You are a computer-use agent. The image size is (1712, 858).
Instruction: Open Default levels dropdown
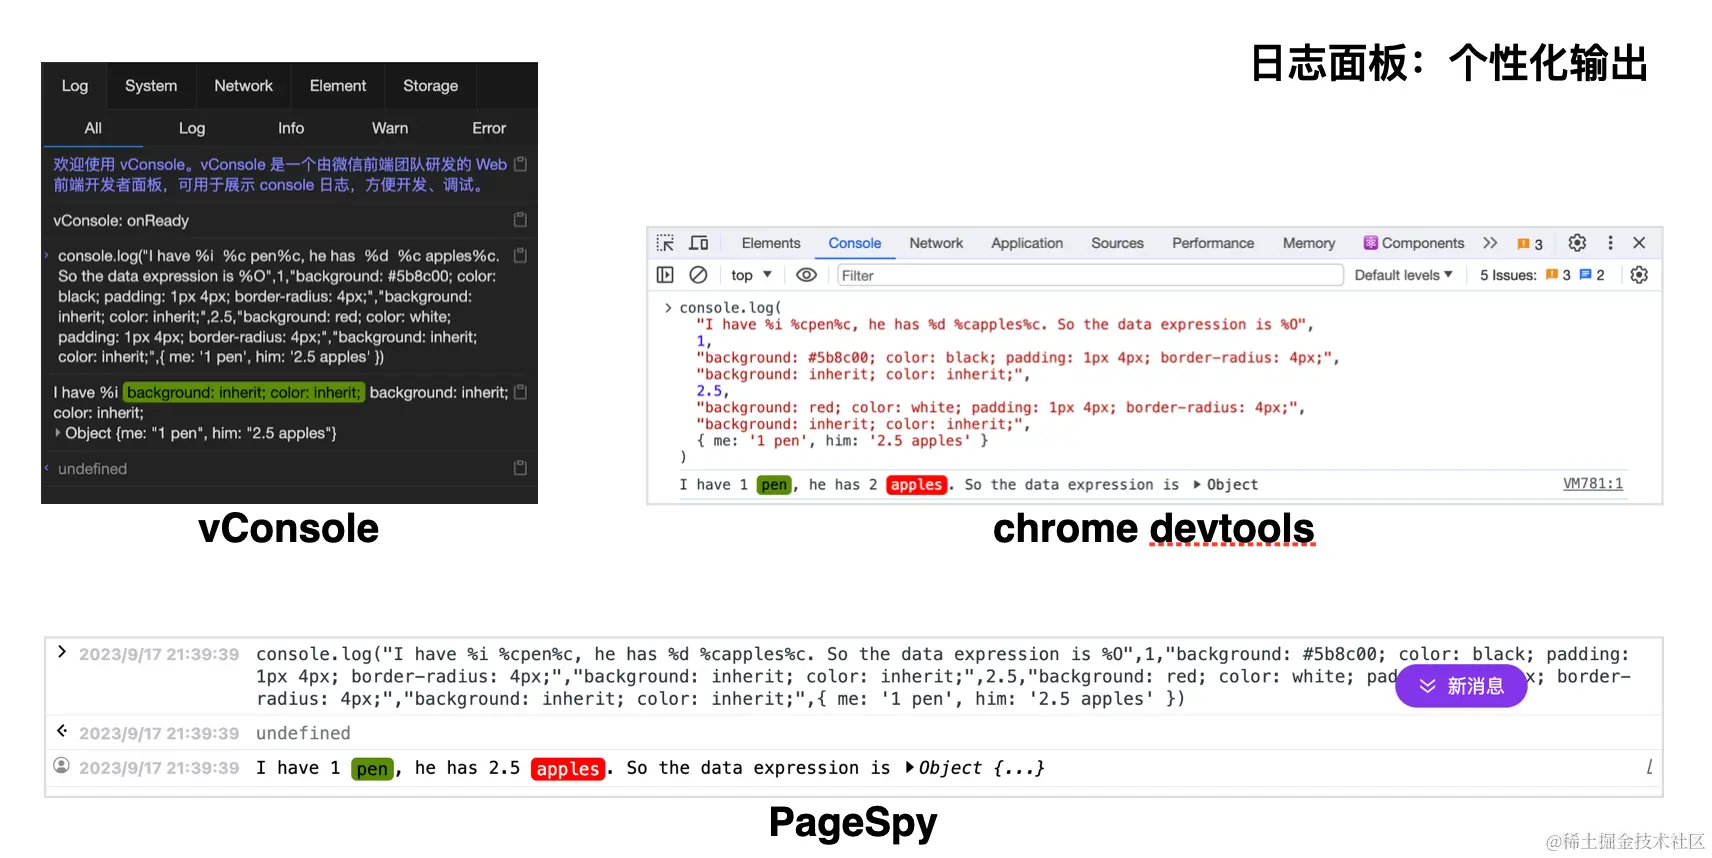pos(1403,275)
